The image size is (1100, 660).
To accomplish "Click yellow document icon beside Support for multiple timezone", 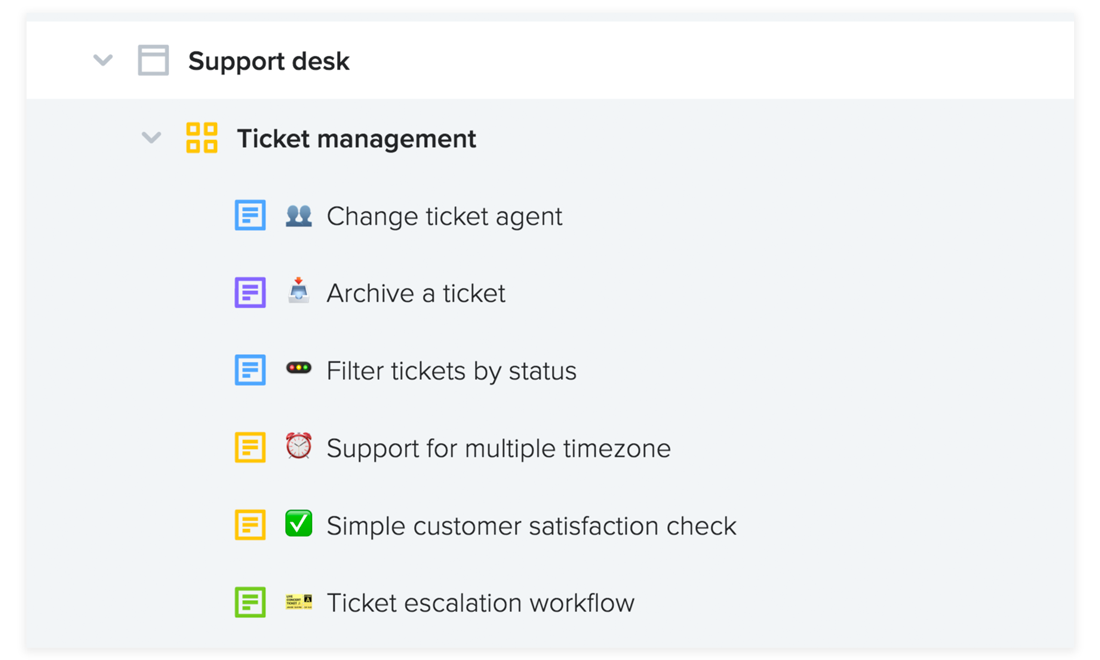I will (250, 447).
